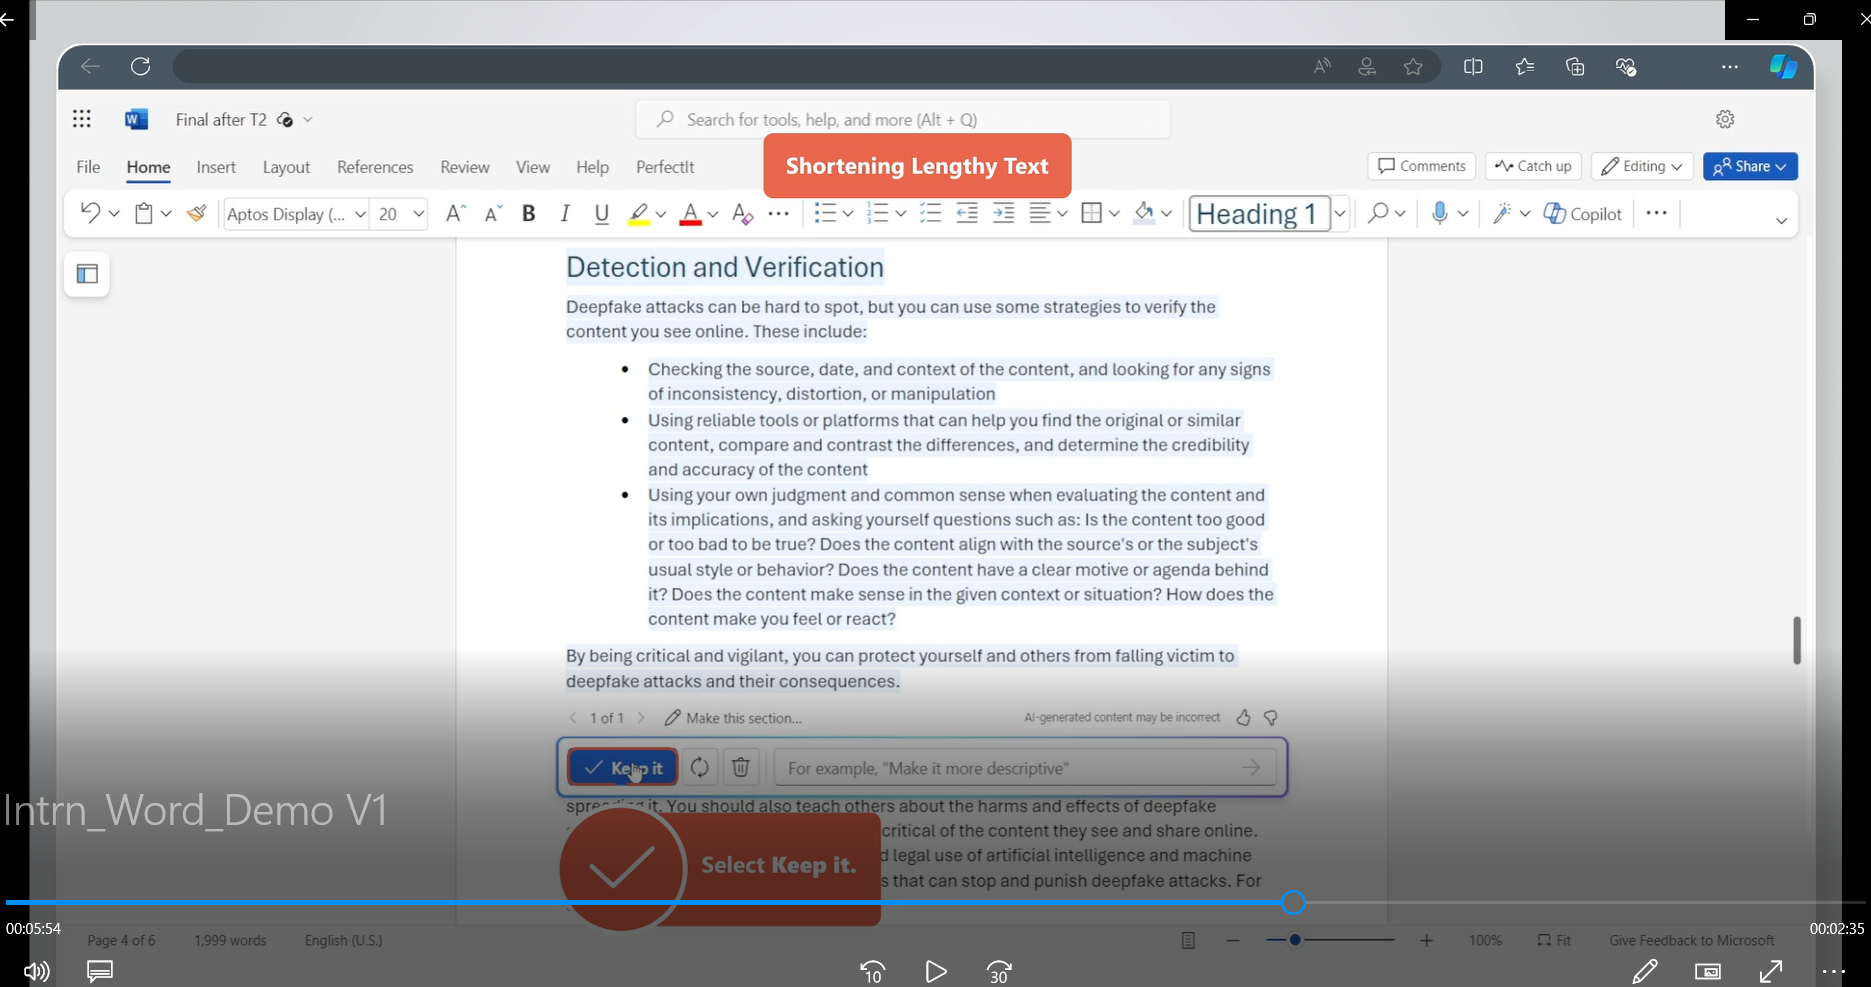
Task: Open the navigation pane icon
Action: [x=87, y=274]
